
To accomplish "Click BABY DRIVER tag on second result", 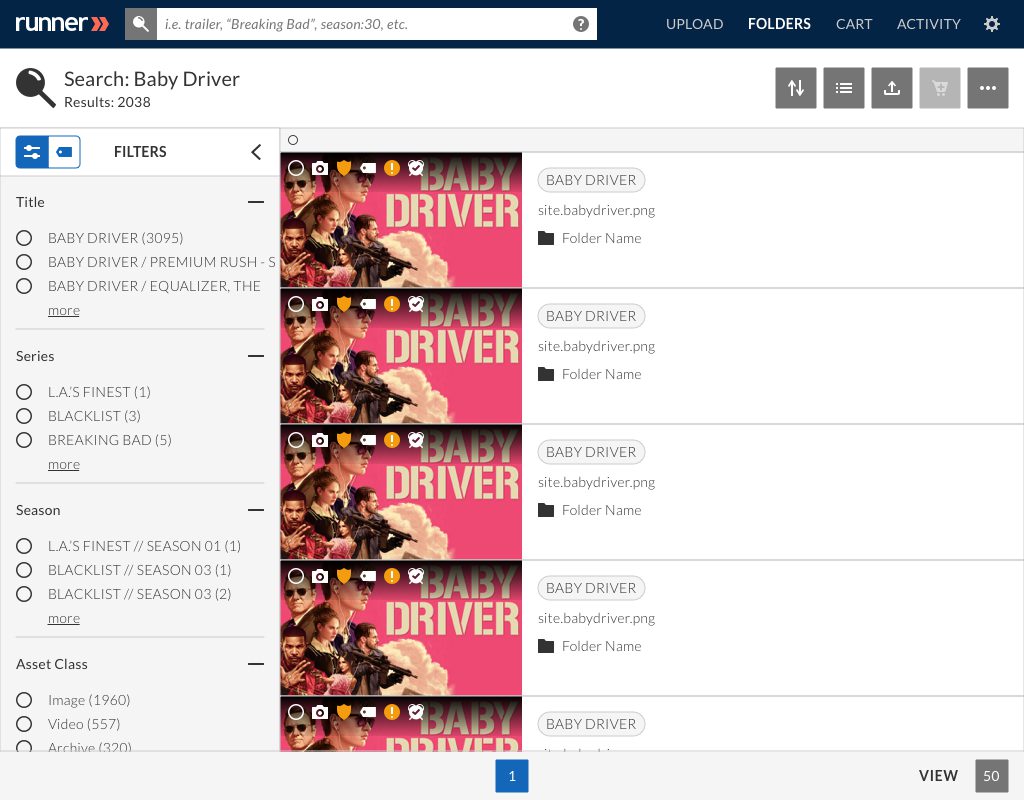I will click(x=591, y=316).
